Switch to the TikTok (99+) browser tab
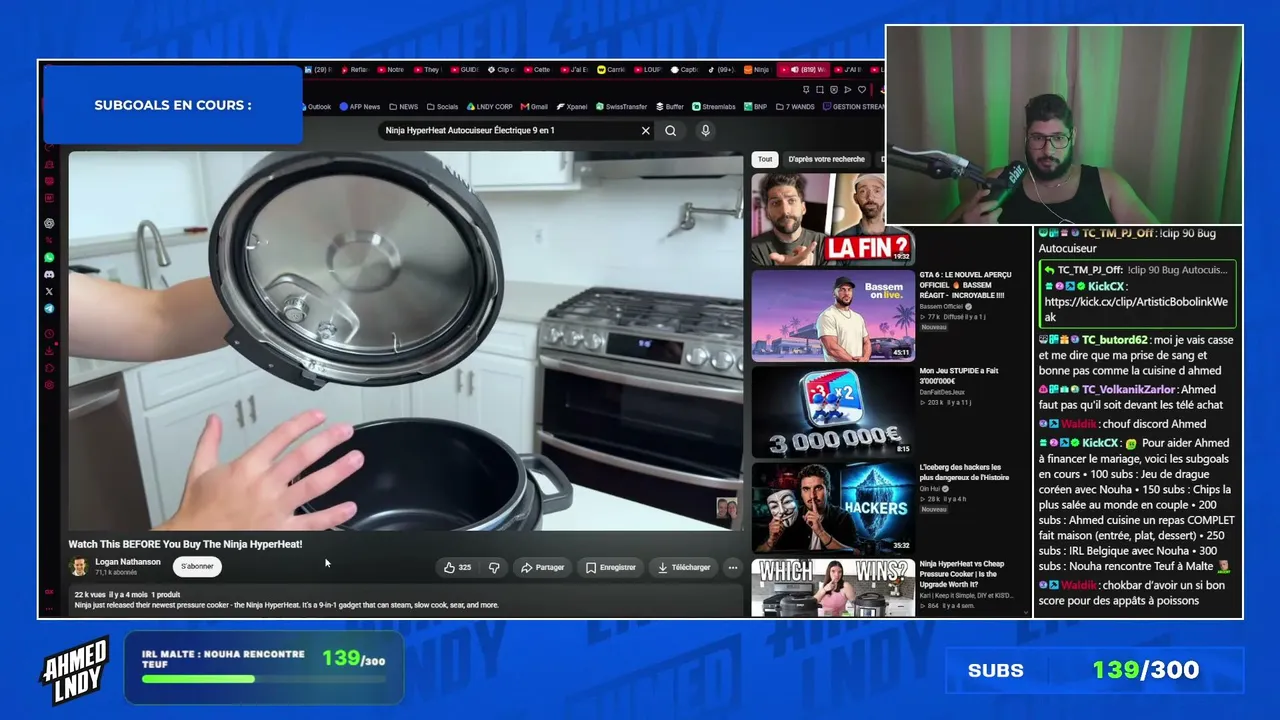The image size is (1280, 720). (x=721, y=70)
